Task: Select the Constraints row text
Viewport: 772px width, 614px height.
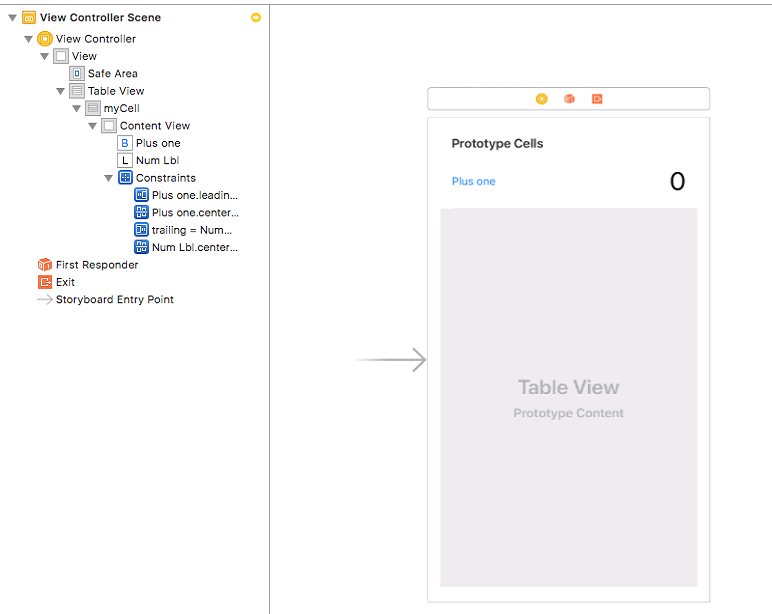Action: coord(166,178)
